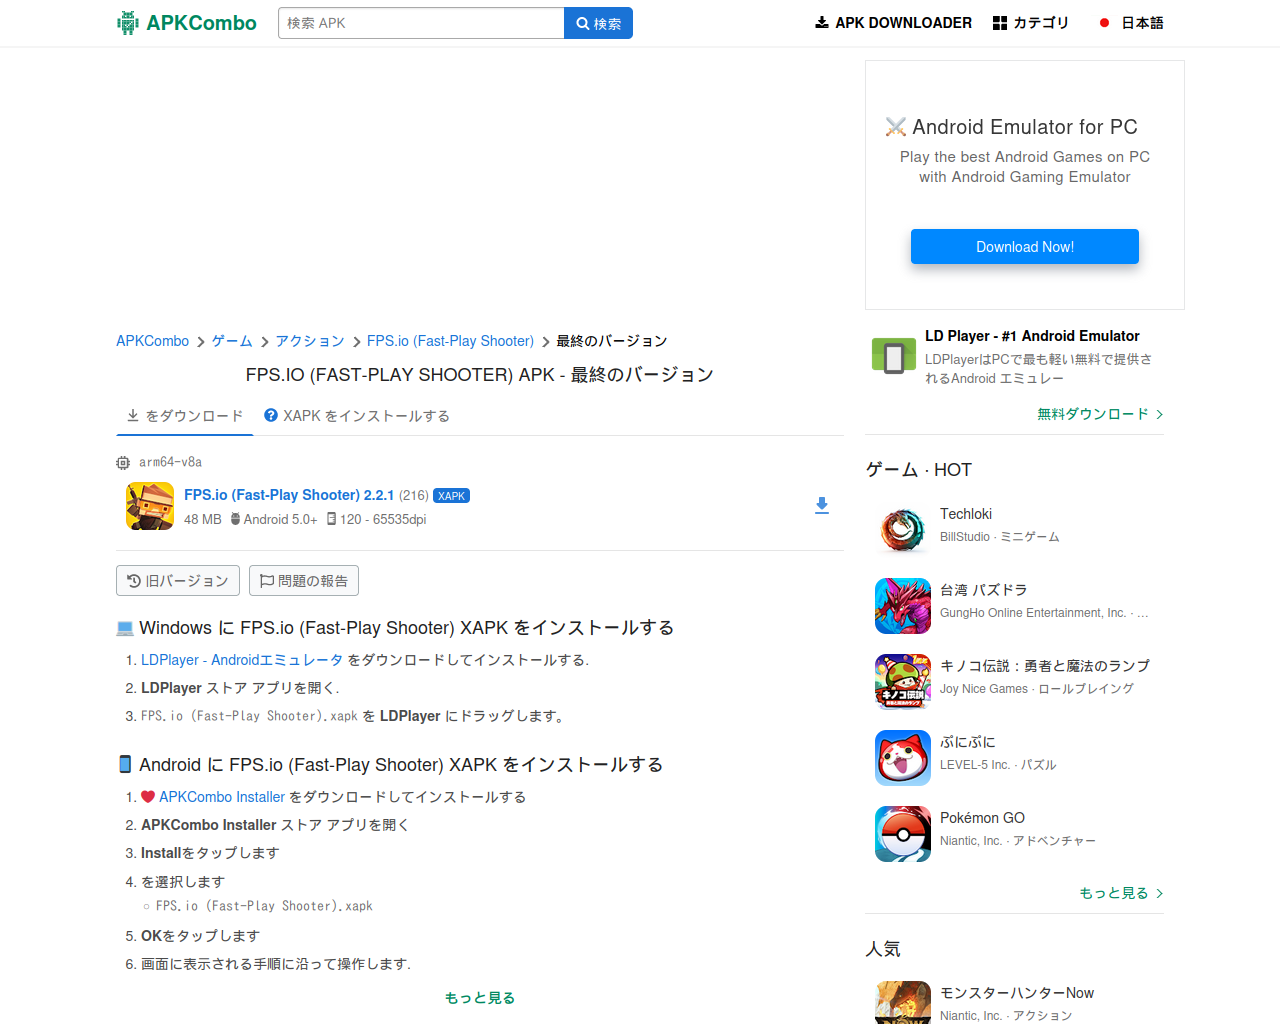1280x1024 pixels.
Task: Open the Techloki game title
Action: click(x=966, y=514)
